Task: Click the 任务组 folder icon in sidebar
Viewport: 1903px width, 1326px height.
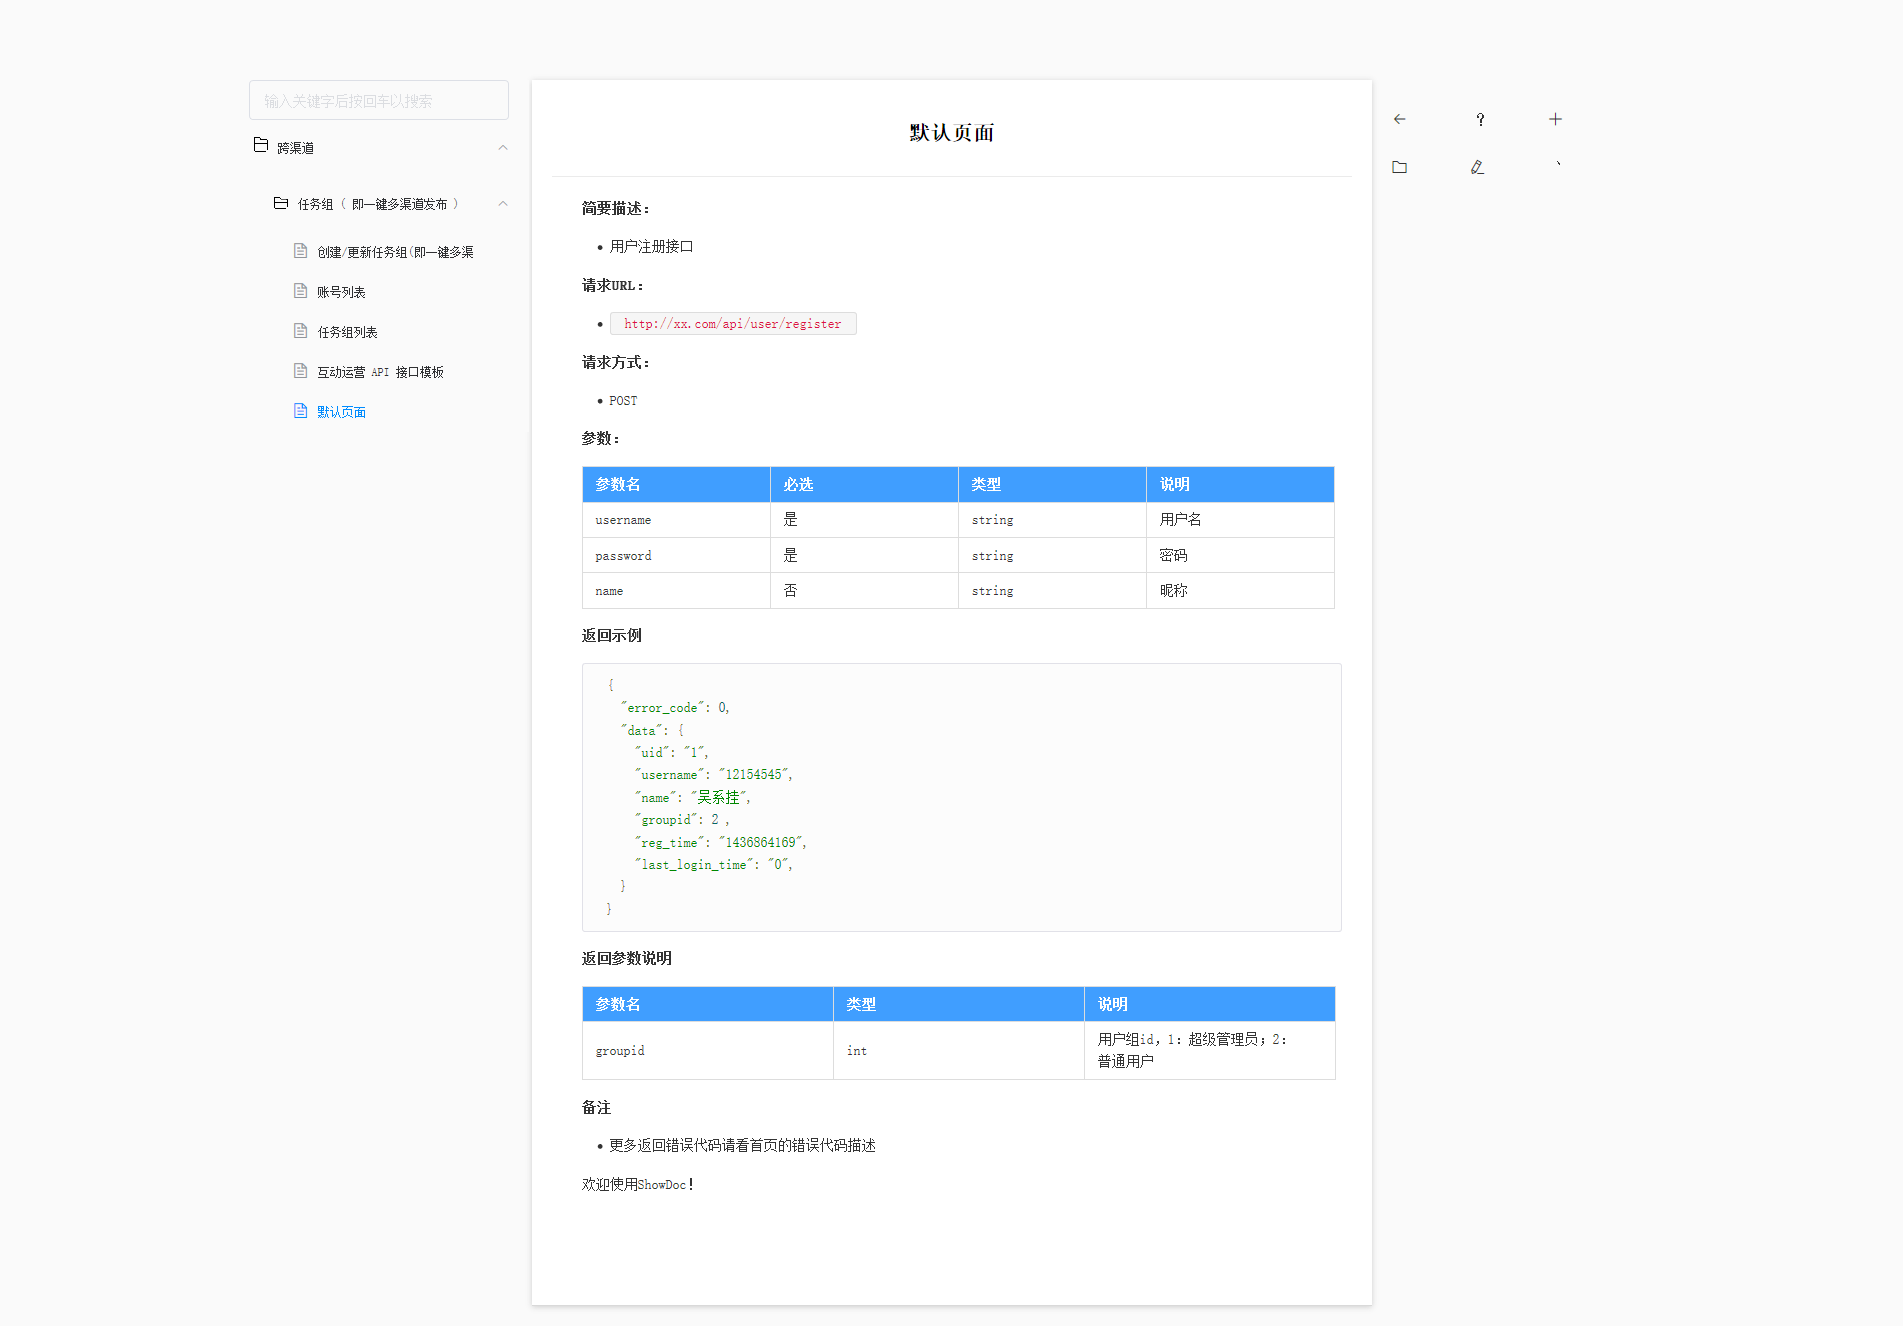Action: click(281, 203)
